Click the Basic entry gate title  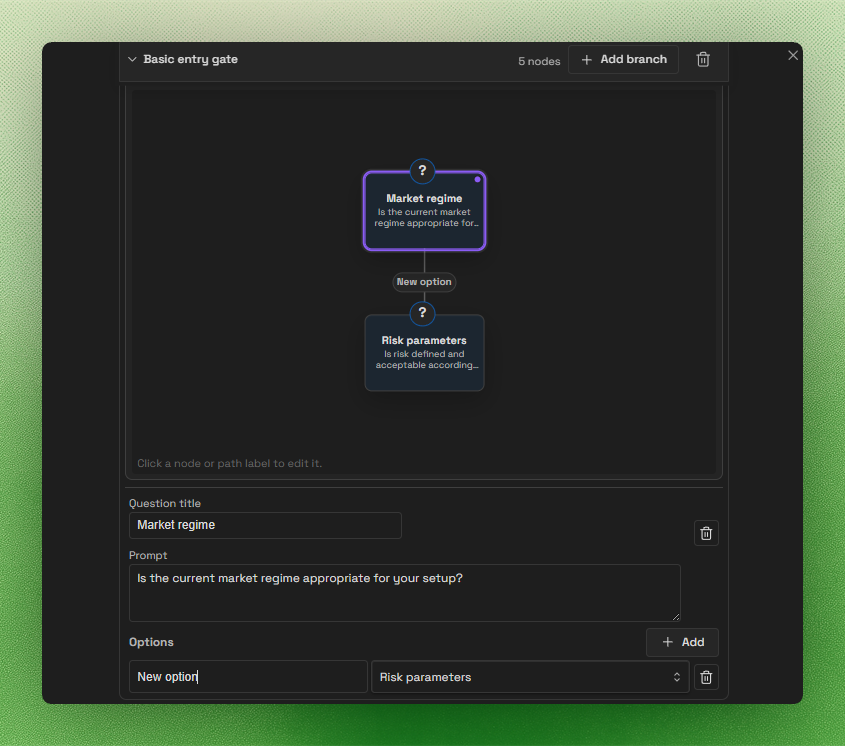coord(190,59)
